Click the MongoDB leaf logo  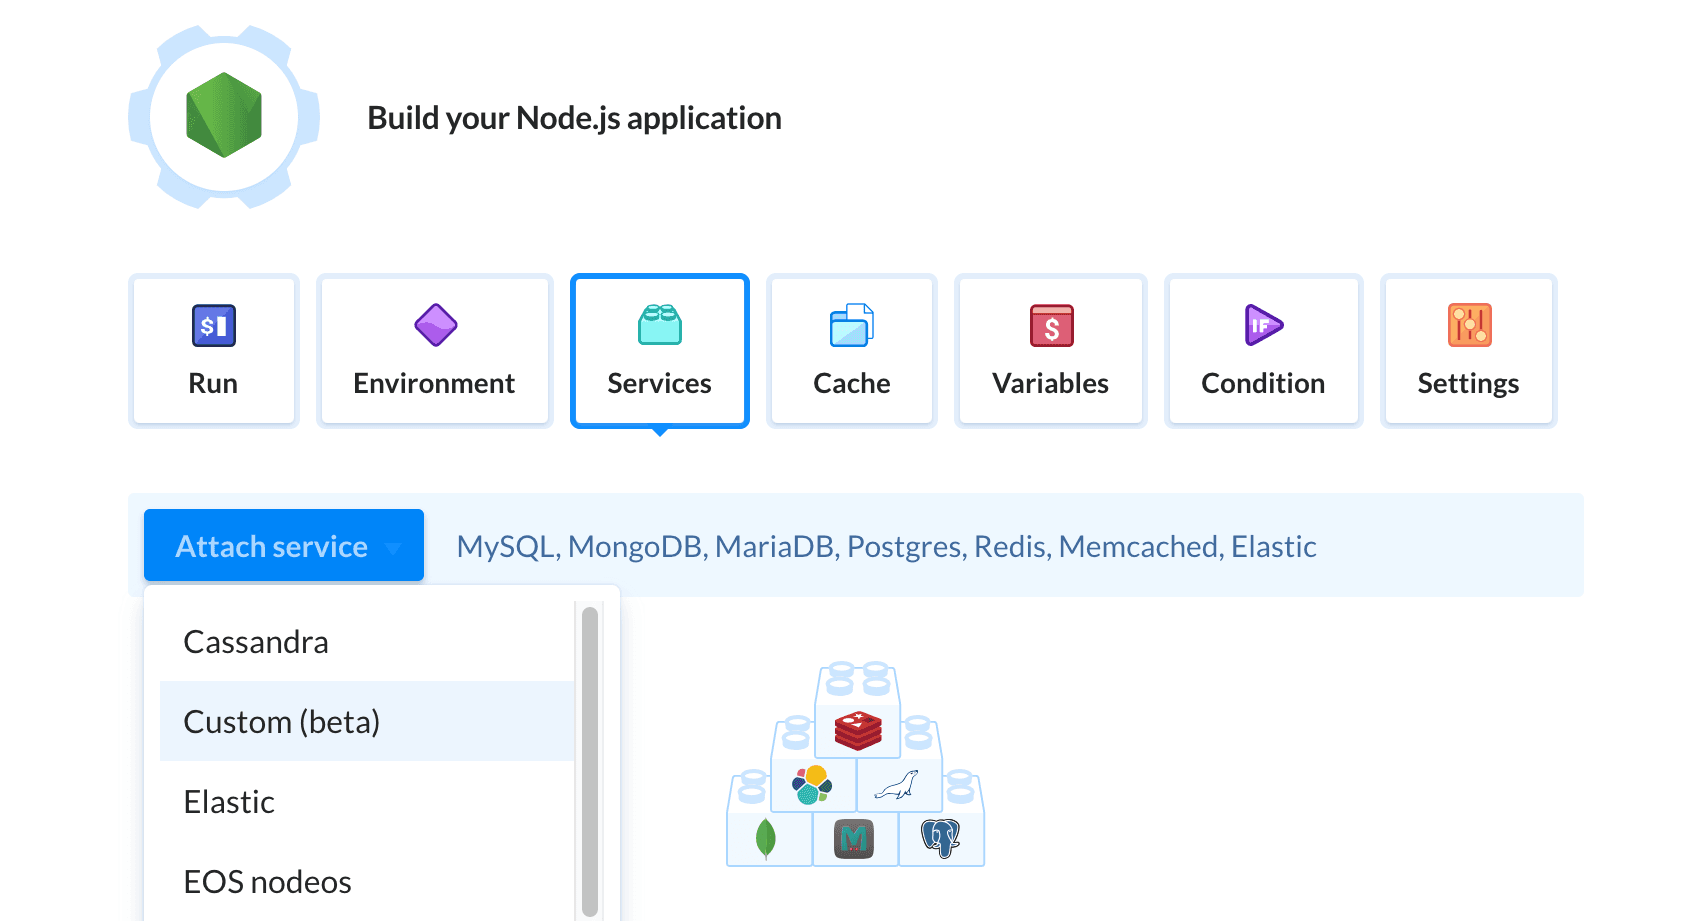click(x=766, y=838)
